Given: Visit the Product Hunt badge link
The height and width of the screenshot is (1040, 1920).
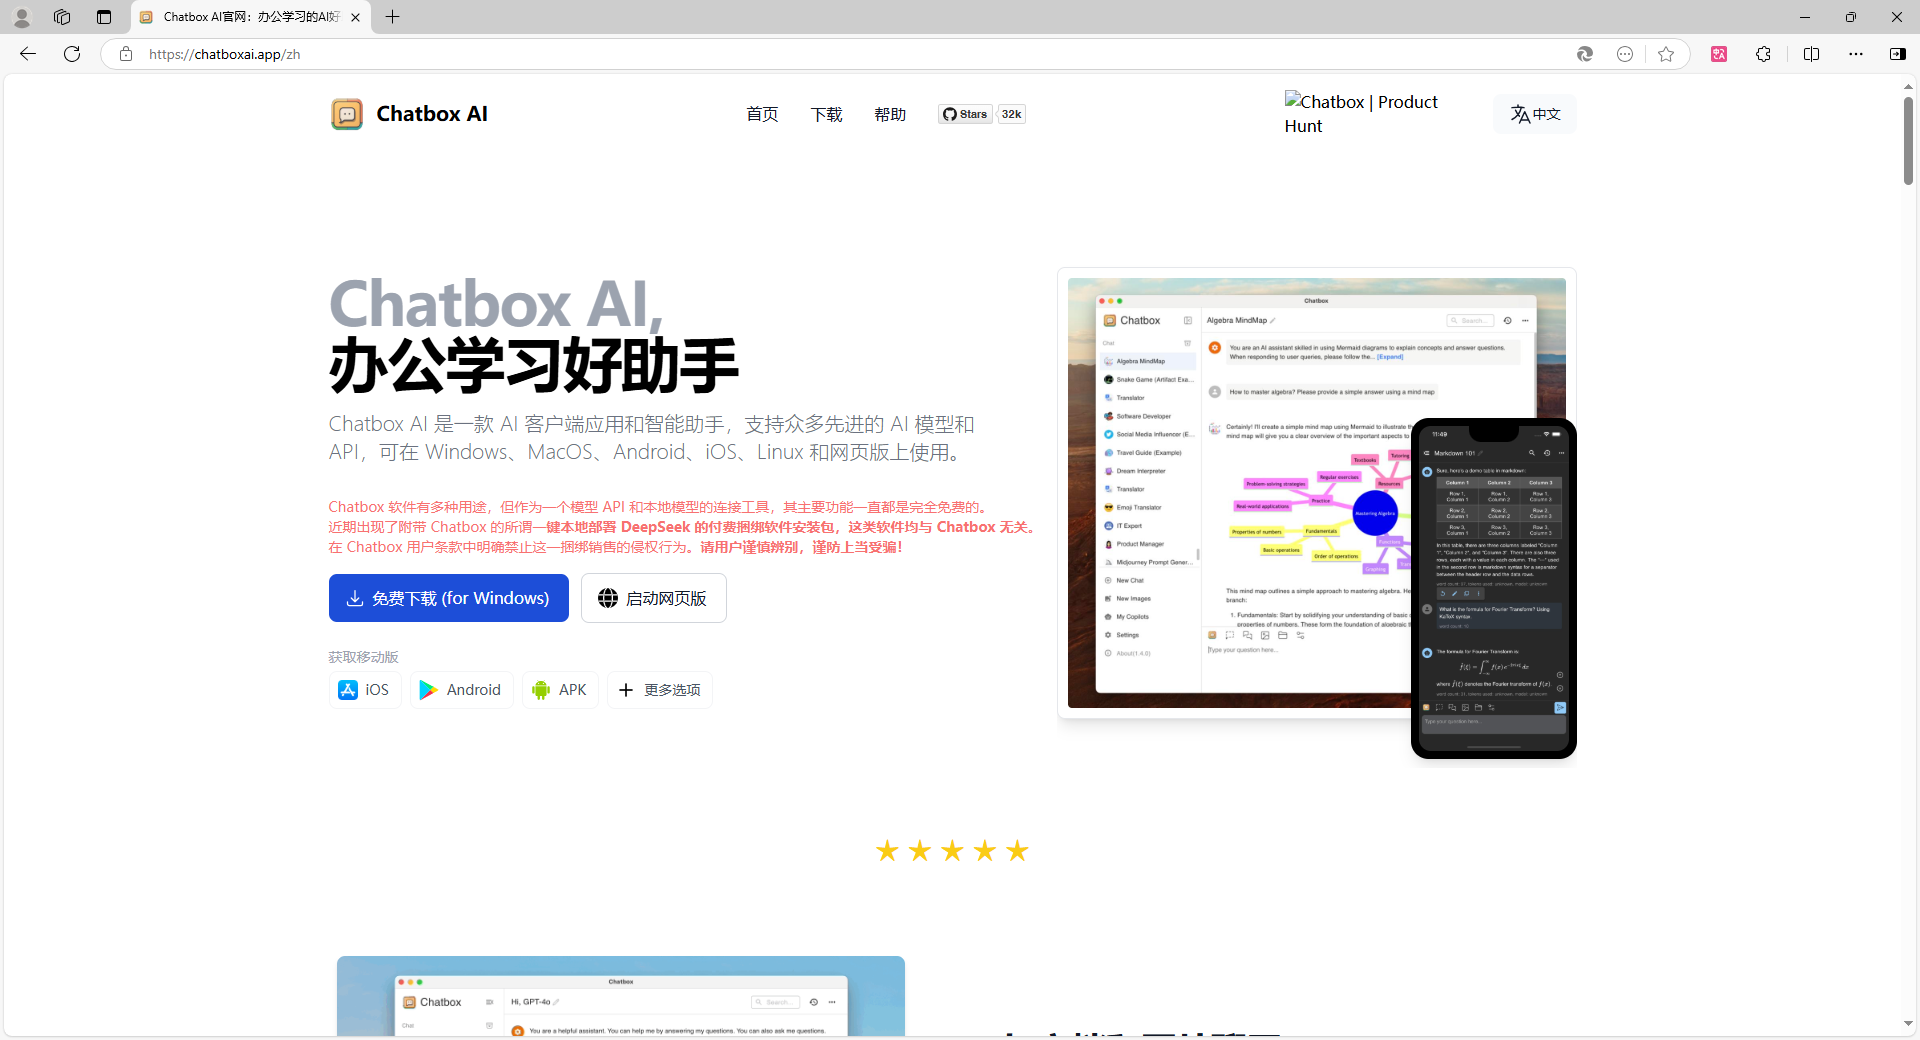Looking at the screenshot, I should click(x=1361, y=114).
